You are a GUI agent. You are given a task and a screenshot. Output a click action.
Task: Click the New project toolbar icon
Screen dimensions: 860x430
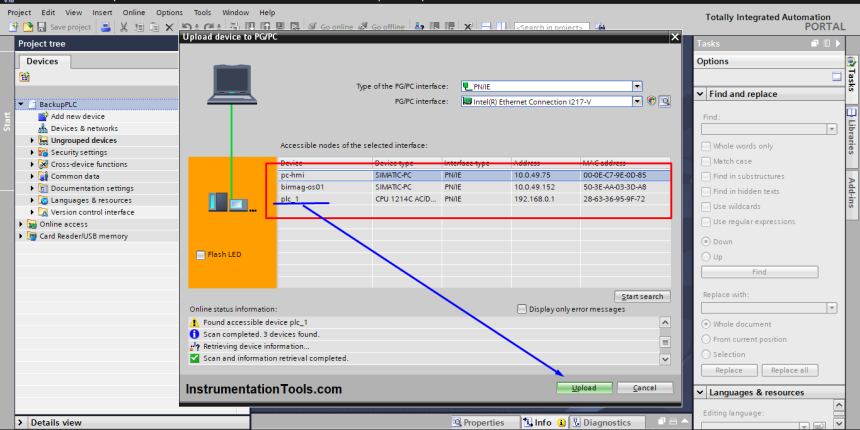coord(14,26)
